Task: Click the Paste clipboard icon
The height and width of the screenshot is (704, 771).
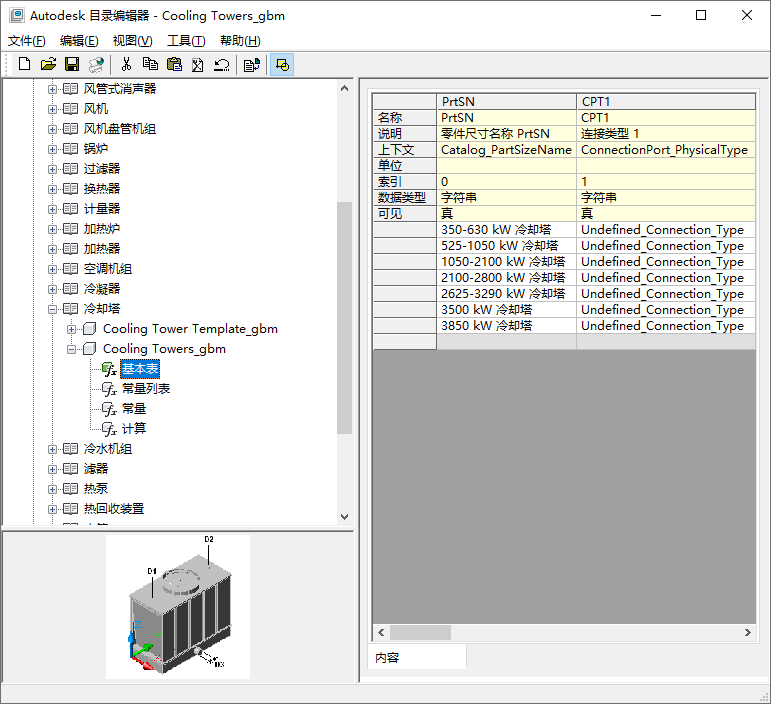Action: point(174,64)
